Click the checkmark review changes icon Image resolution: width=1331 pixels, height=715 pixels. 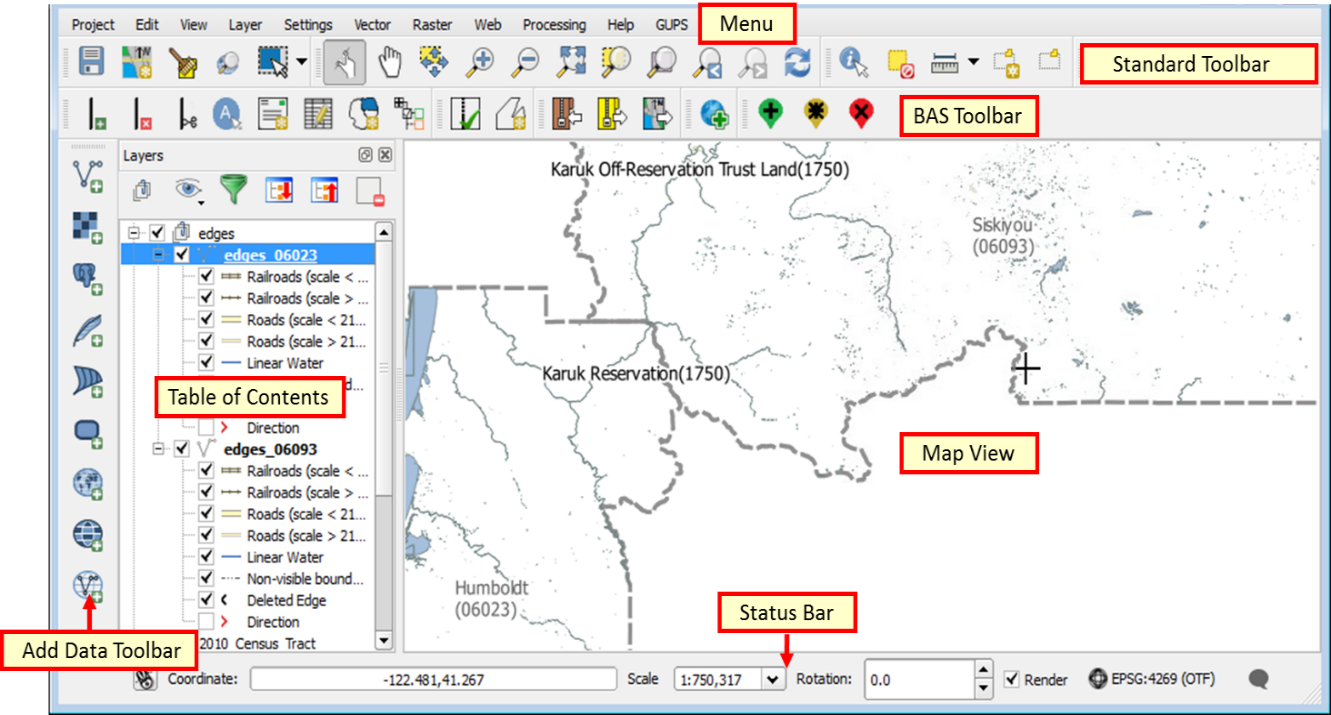tap(465, 114)
